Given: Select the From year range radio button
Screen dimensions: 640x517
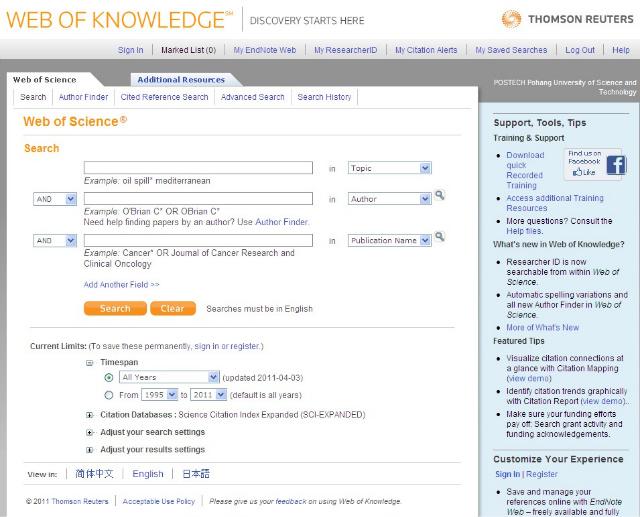Looking at the screenshot, I should point(109,395).
